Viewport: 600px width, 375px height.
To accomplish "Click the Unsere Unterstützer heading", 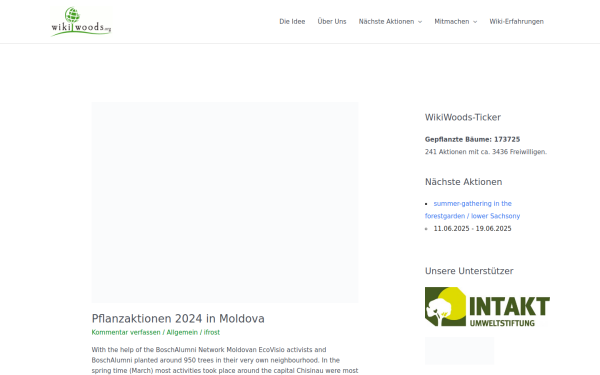I will click(x=469, y=271).
